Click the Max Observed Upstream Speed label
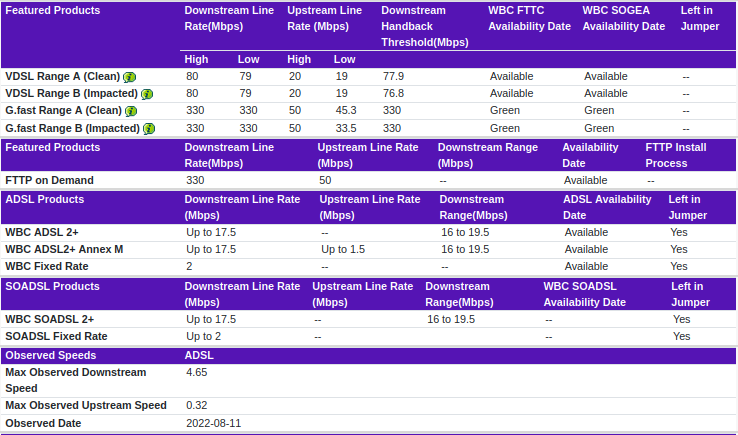Image resolution: width=738 pixels, height=435 pixels. 86,405
